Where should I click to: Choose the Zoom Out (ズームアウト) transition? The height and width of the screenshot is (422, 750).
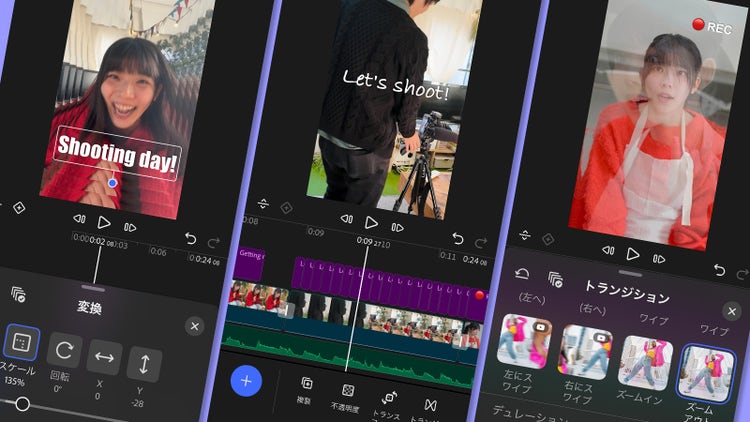coord(706,374)
